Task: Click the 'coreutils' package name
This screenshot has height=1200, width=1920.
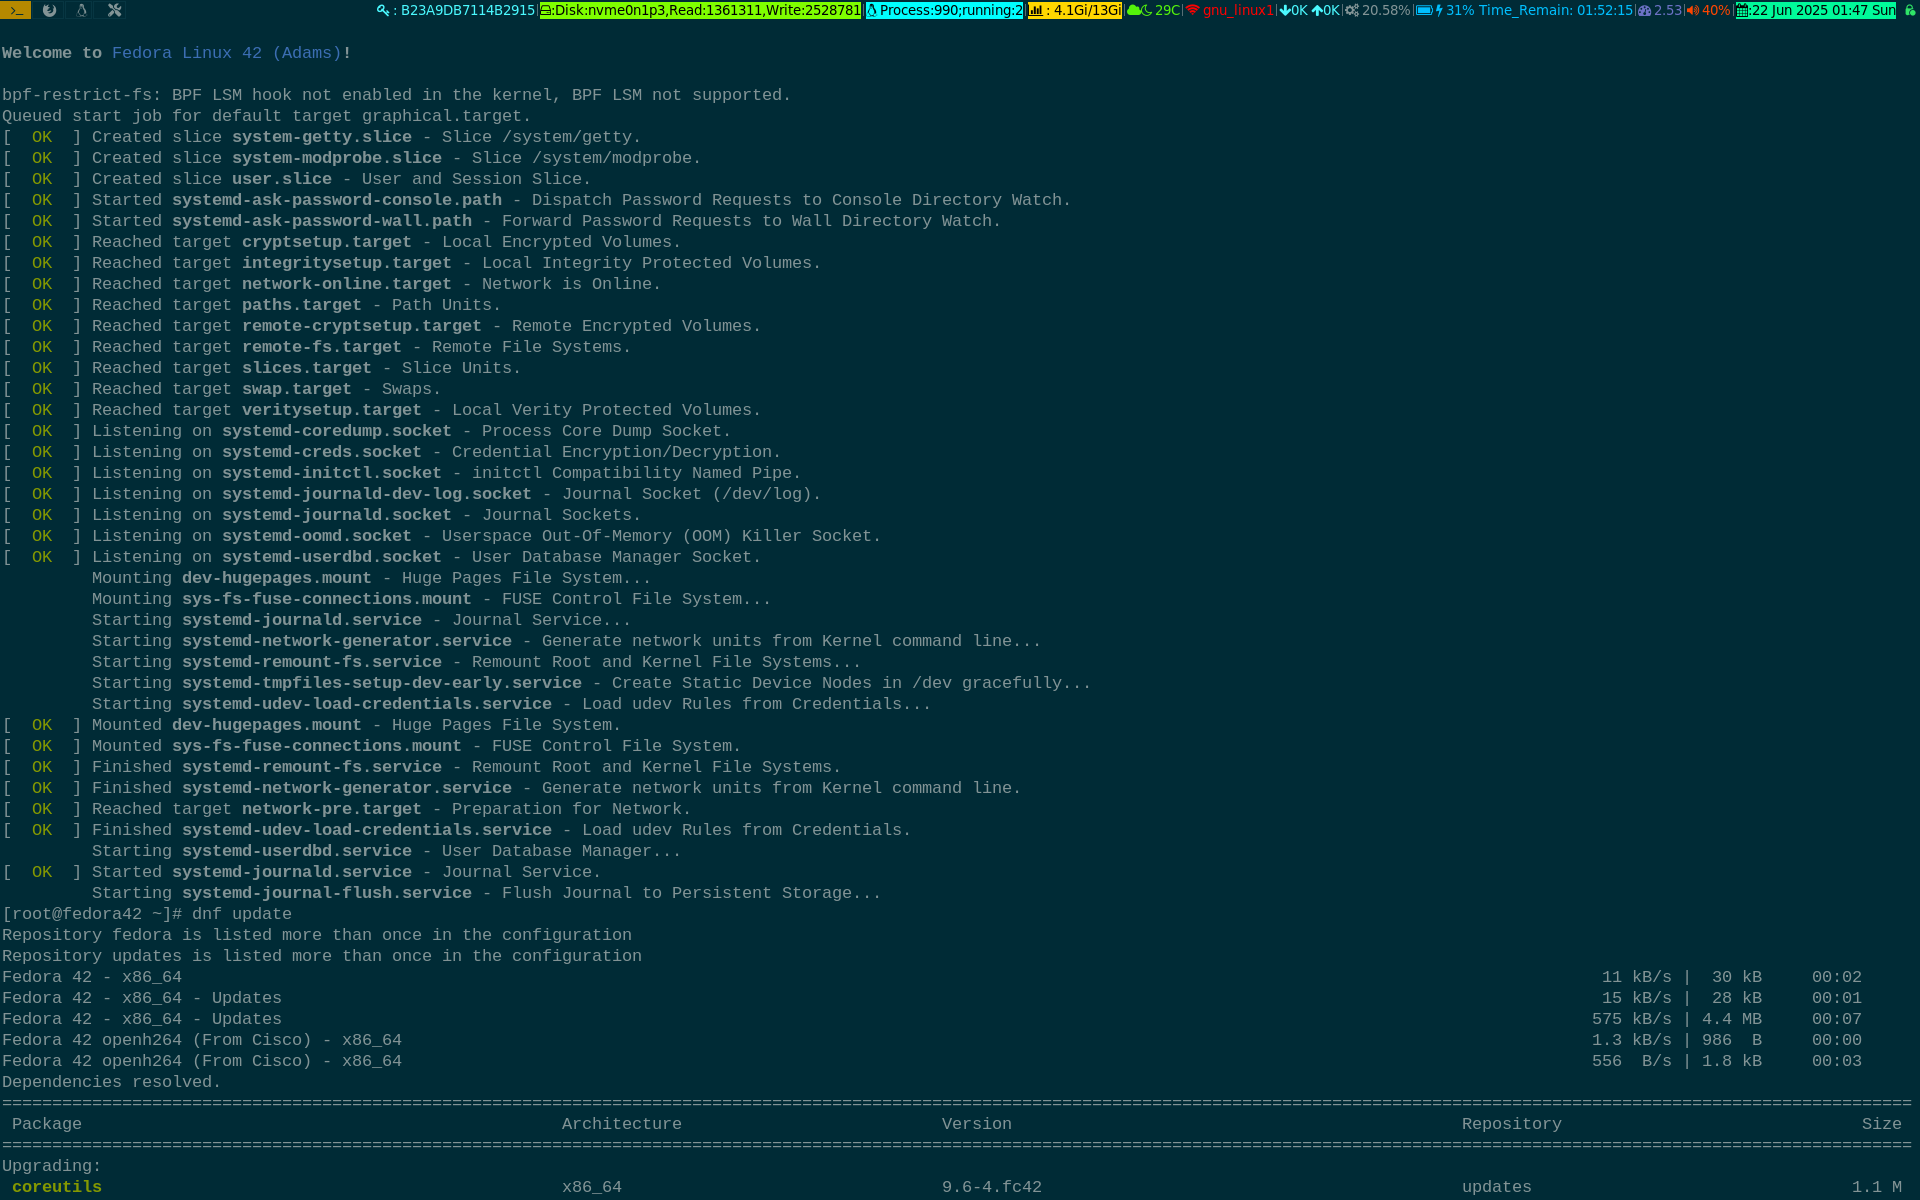Action: pyautogui.click(x=57, y=1187)
